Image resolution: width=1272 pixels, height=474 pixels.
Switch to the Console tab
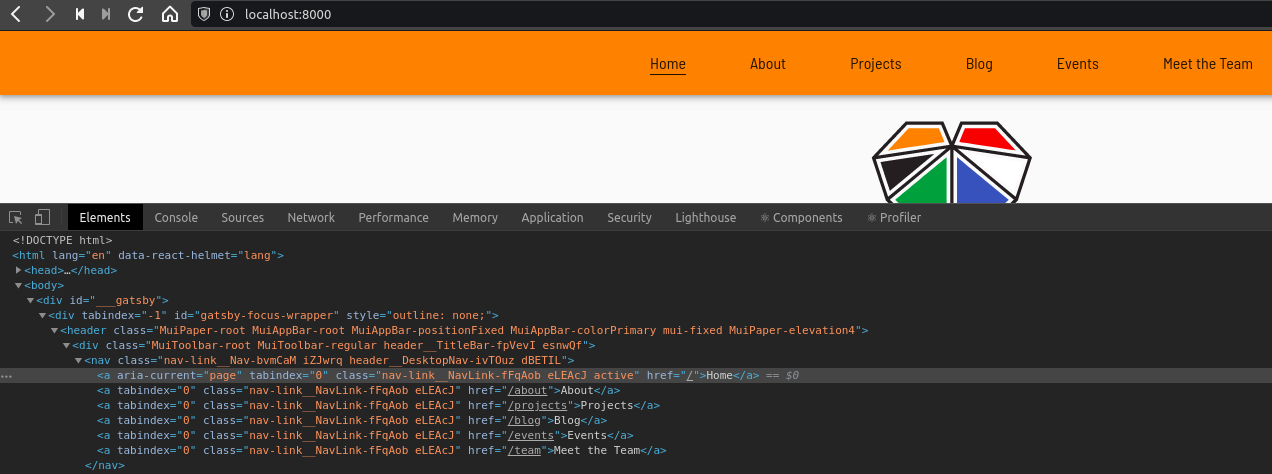(176, 217)
